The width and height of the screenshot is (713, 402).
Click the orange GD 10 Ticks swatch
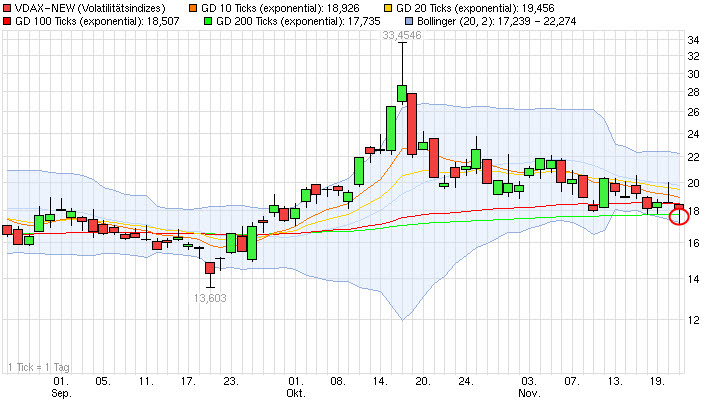tap(193, 8)
